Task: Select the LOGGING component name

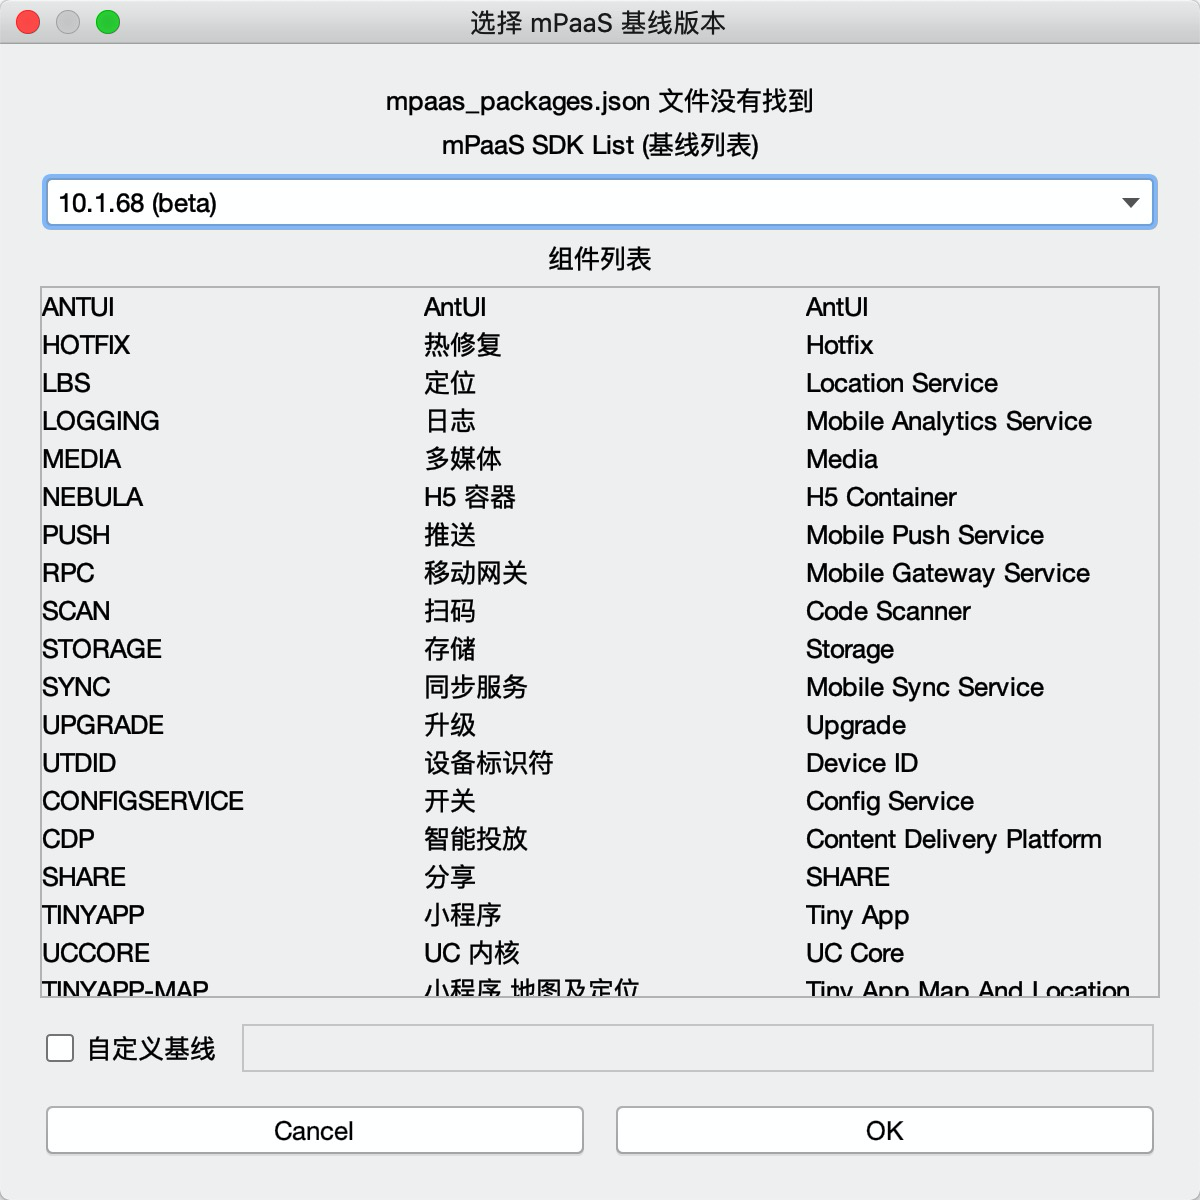Action: pyautogui.click(x=101, y=421)
